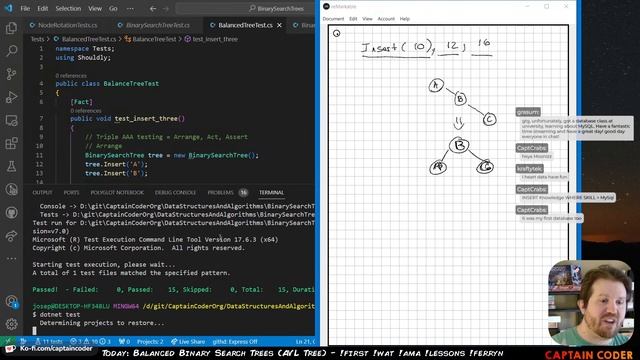The height and width of the screenshot is (360, 640).
Task: Click the tree.Insert('A'); code line
Action: [x=116, y=164]
